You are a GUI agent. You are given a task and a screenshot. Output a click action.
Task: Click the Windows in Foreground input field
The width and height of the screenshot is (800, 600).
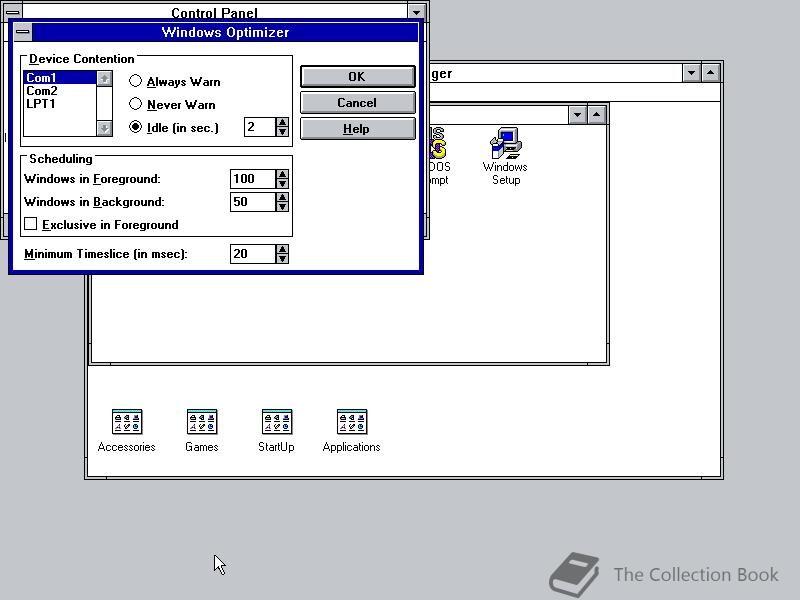click(253, 179)
